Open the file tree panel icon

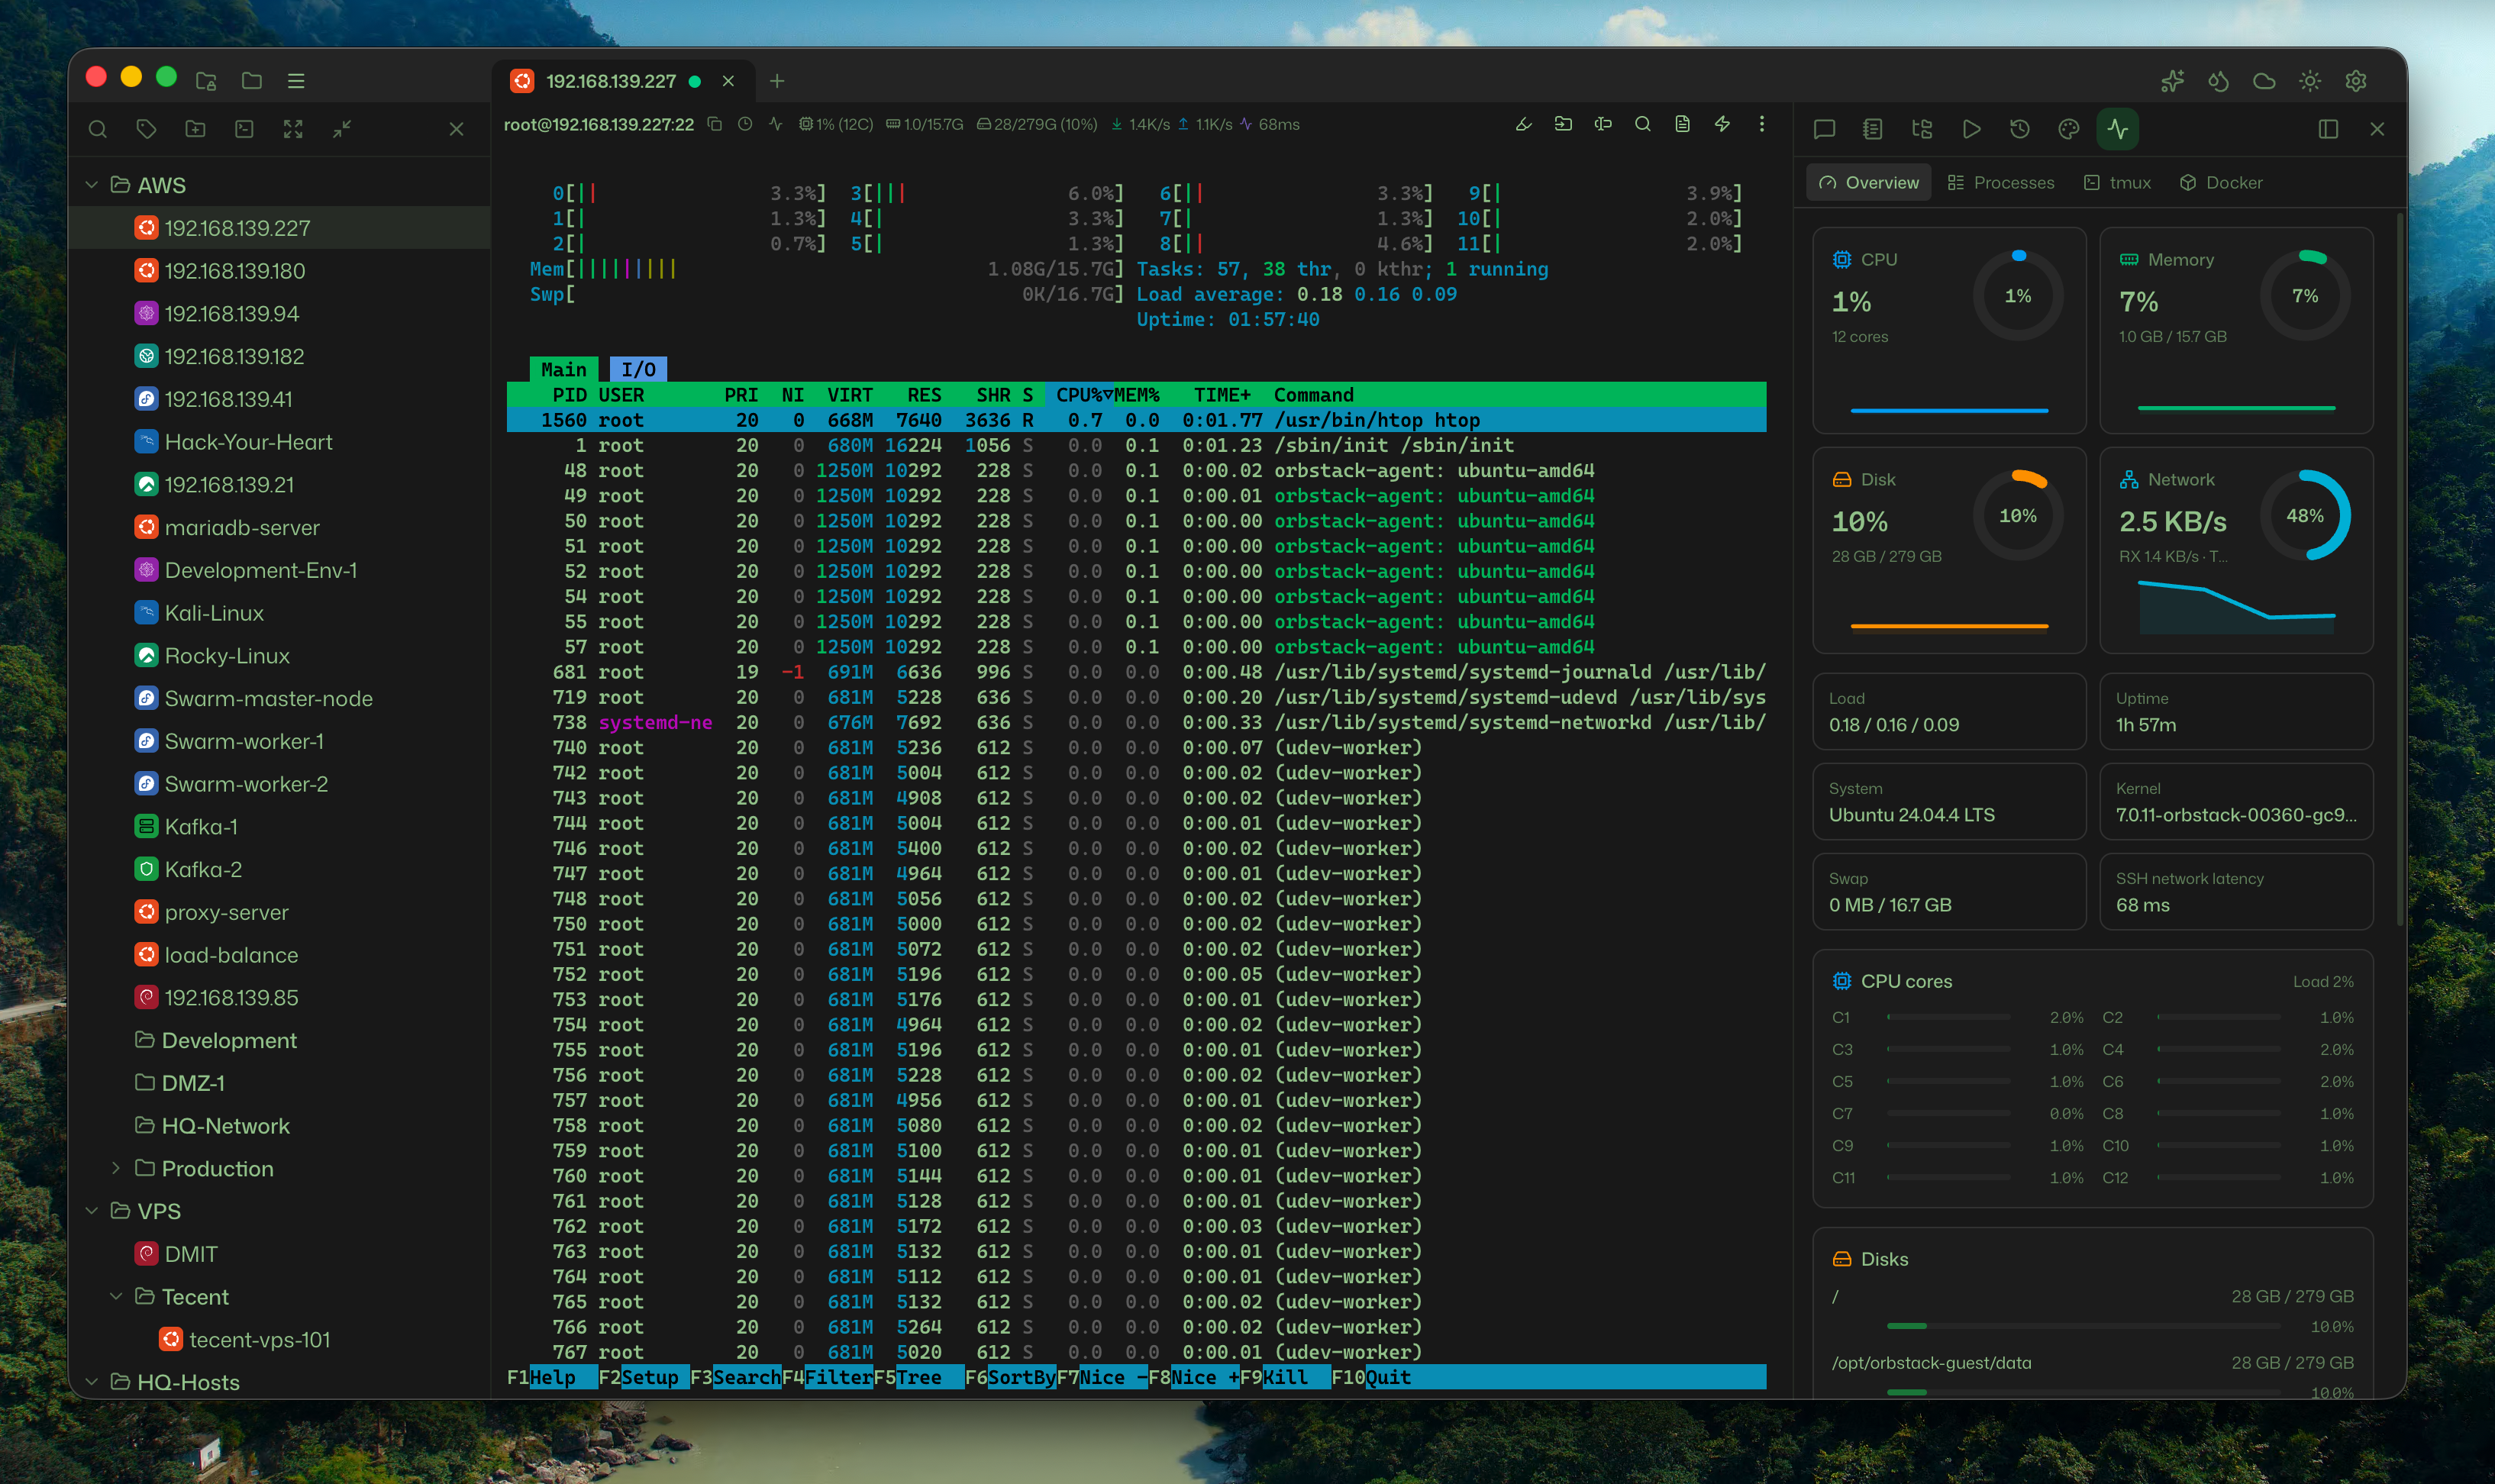[1922, 129]
